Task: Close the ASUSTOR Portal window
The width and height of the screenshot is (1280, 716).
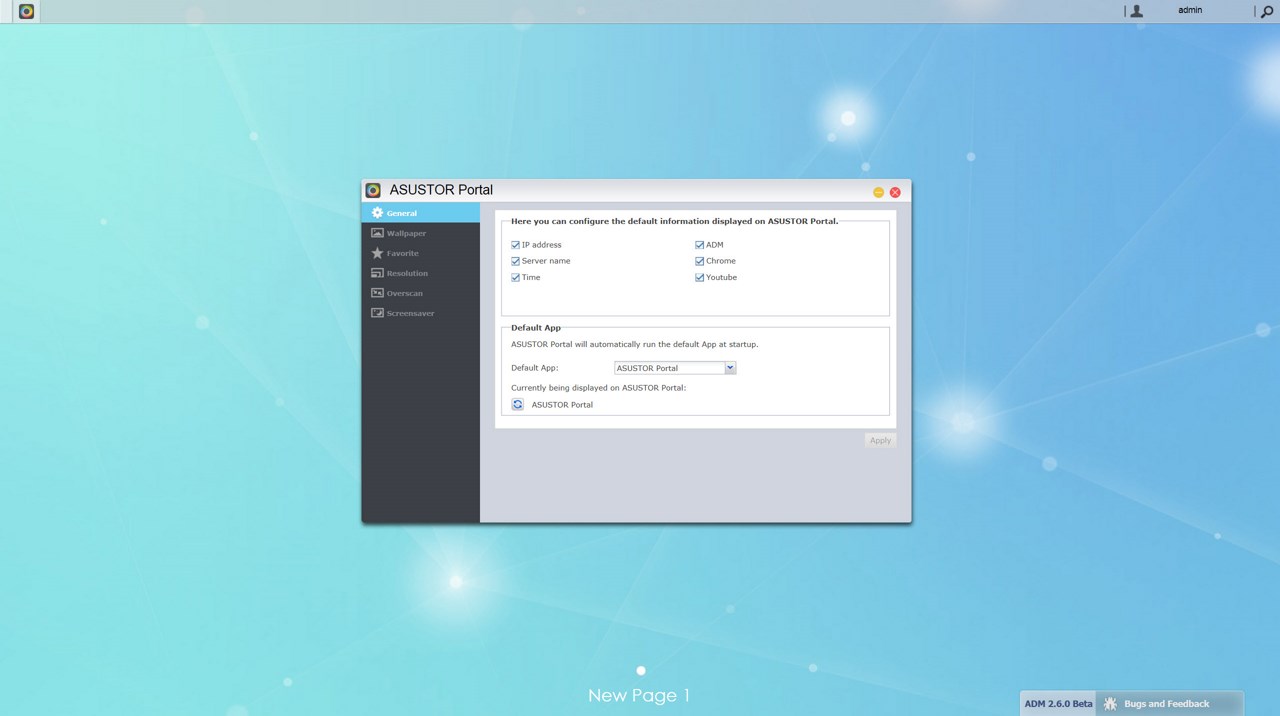Action: [895, 192]
